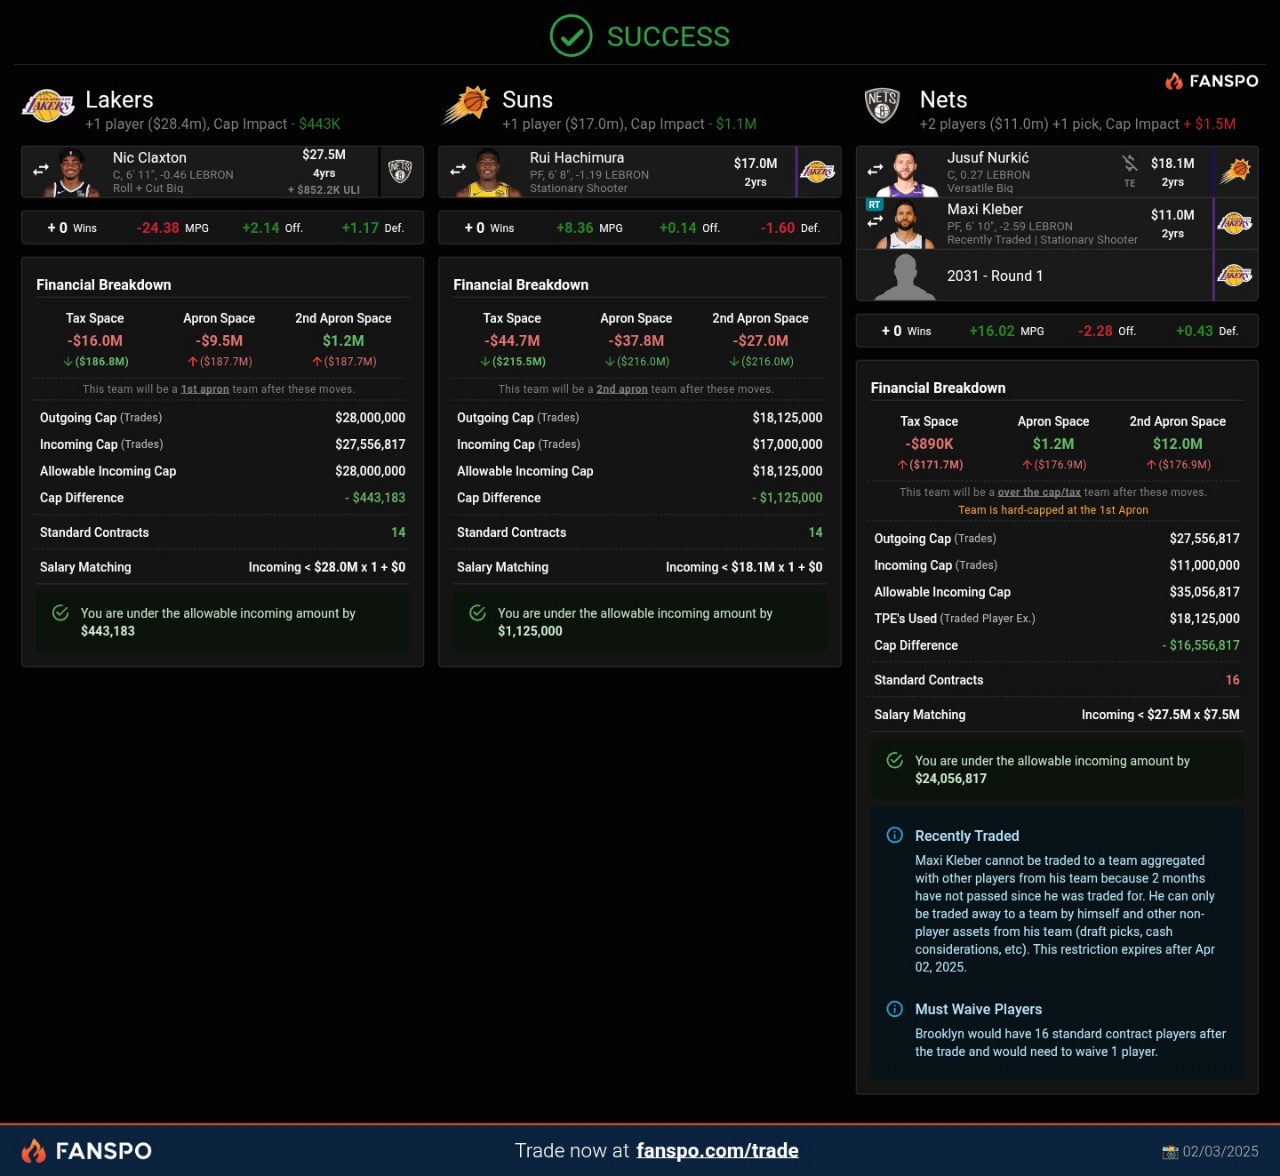Click the Must Waive Players info icon
Image resolution: width=1280 pixels, height=1176 pixels.
pyautogui.click(x=895, y=1009)
